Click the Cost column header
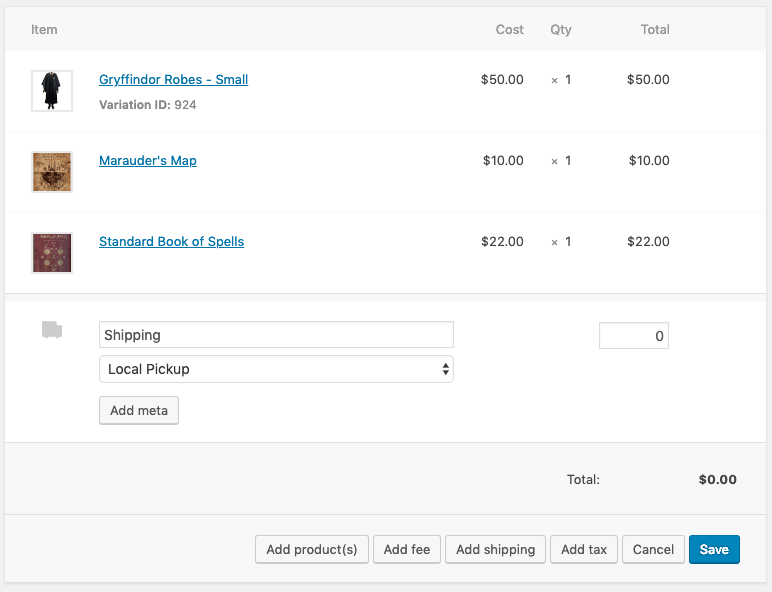Viewport: 772px width, 592px height. coord(509,30)
